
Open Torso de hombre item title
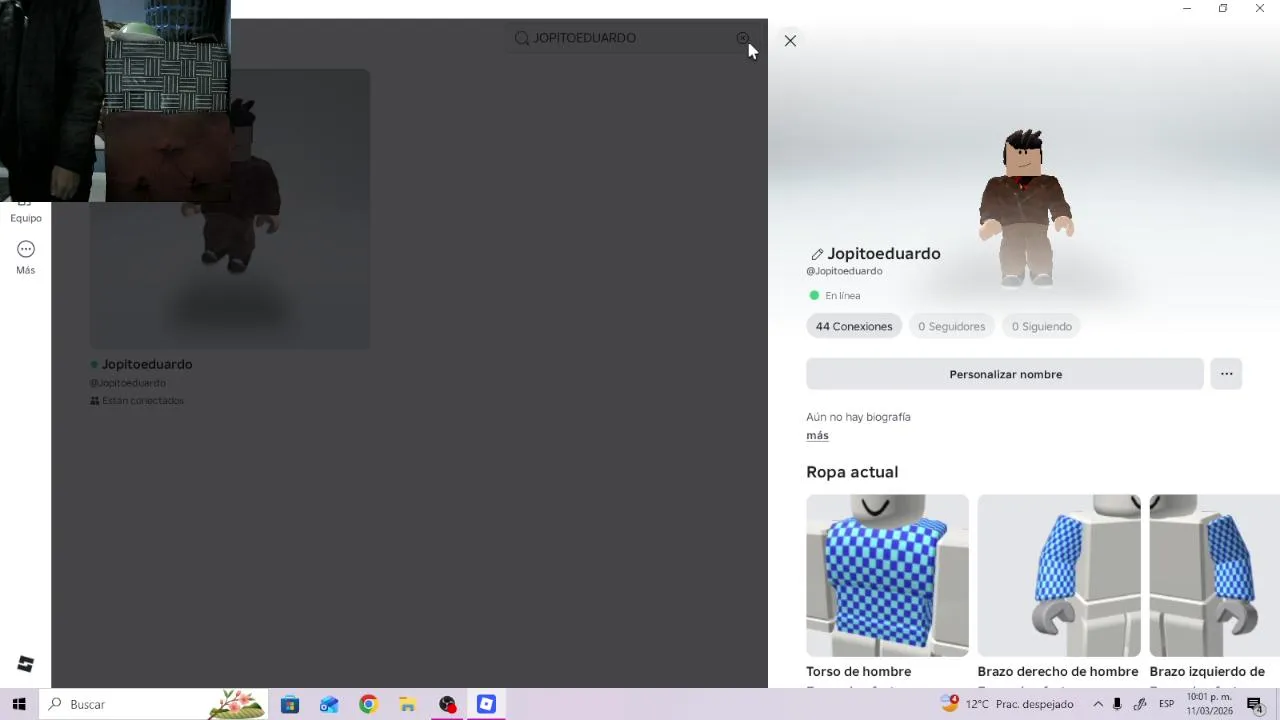[859, 672]
